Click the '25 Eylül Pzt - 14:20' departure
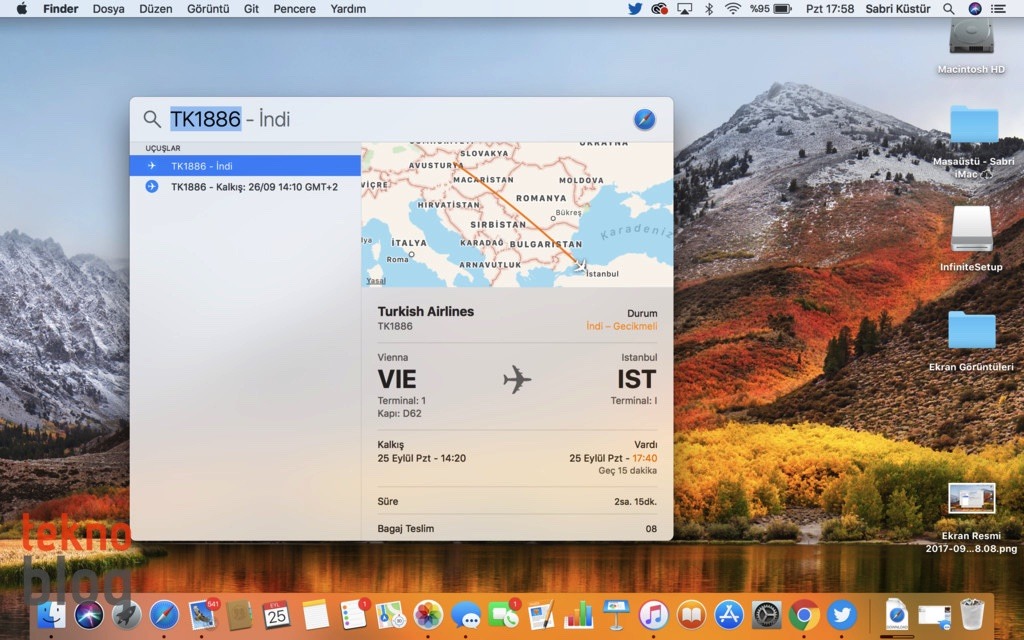Image resolution: width=1024 pixels, height=640 pixels. tap(422, 458)
